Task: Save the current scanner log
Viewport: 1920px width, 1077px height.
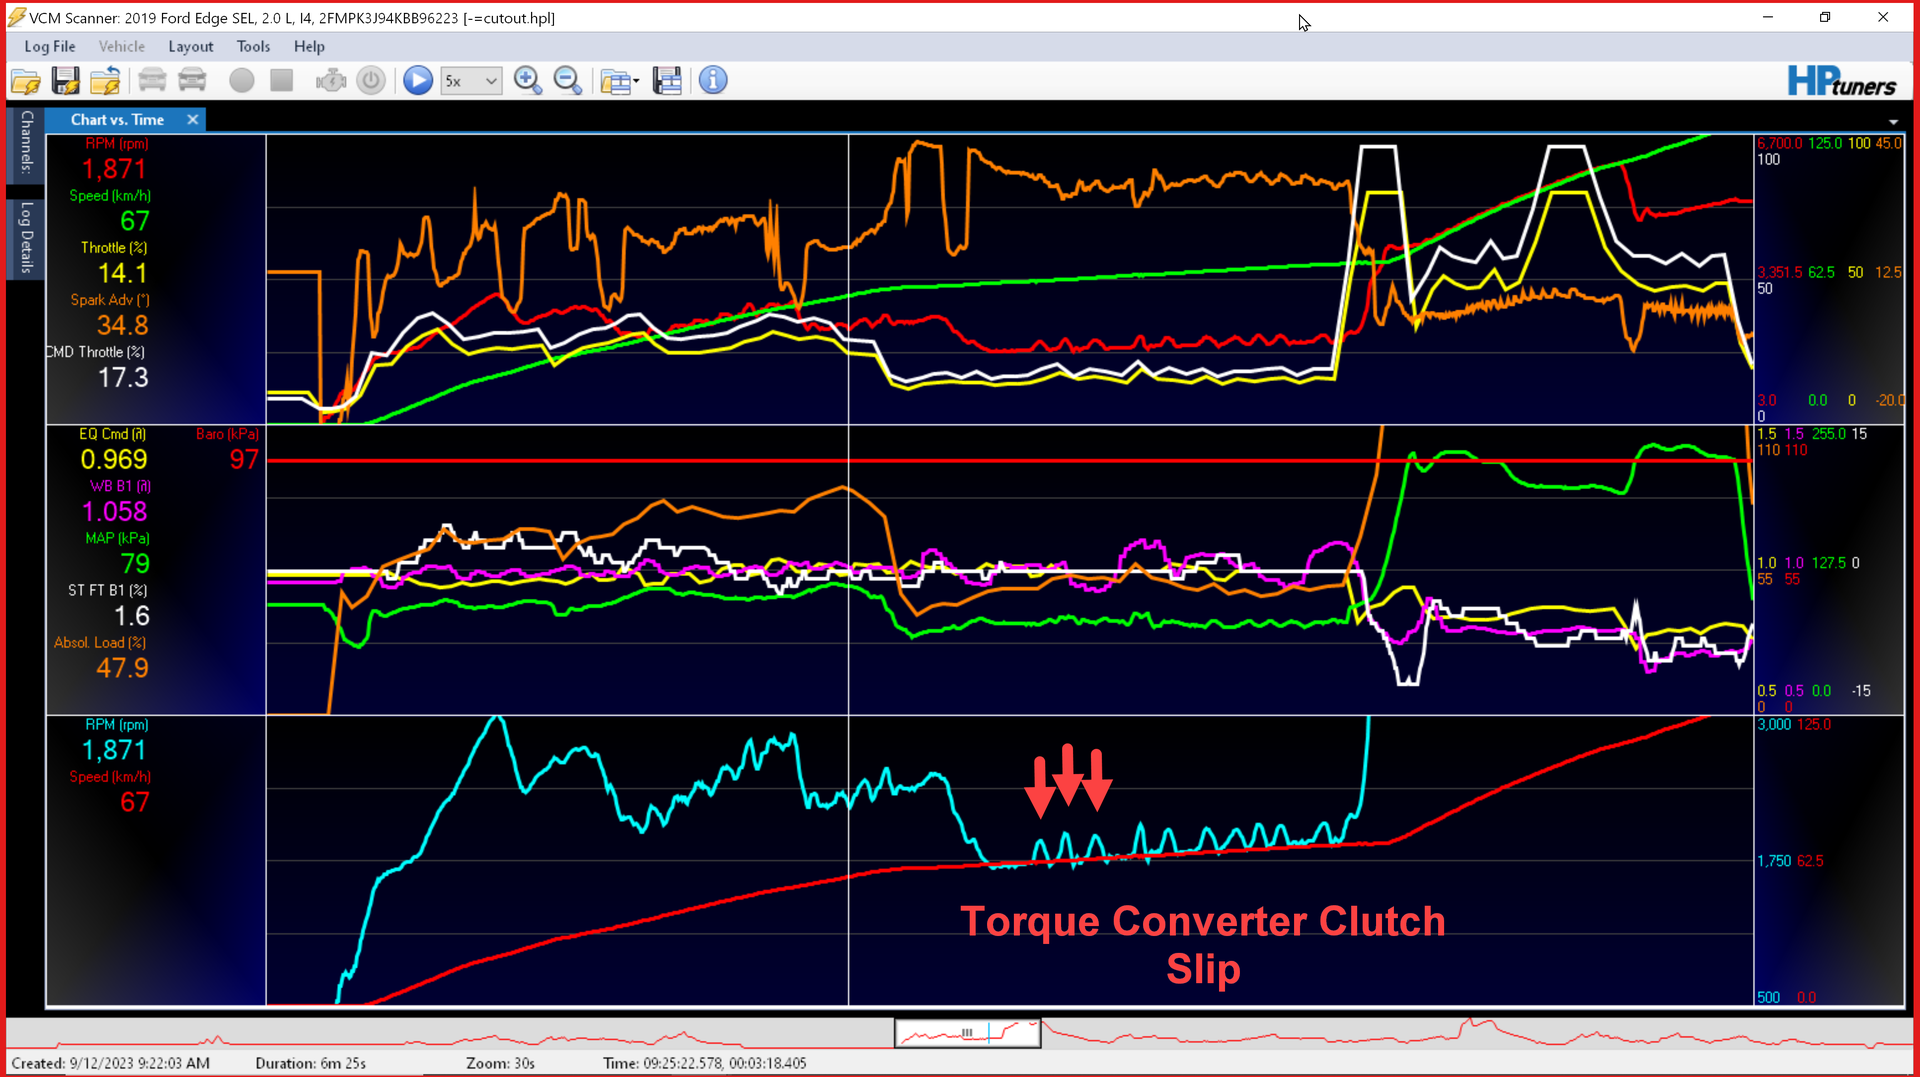Action: [66, 80]
